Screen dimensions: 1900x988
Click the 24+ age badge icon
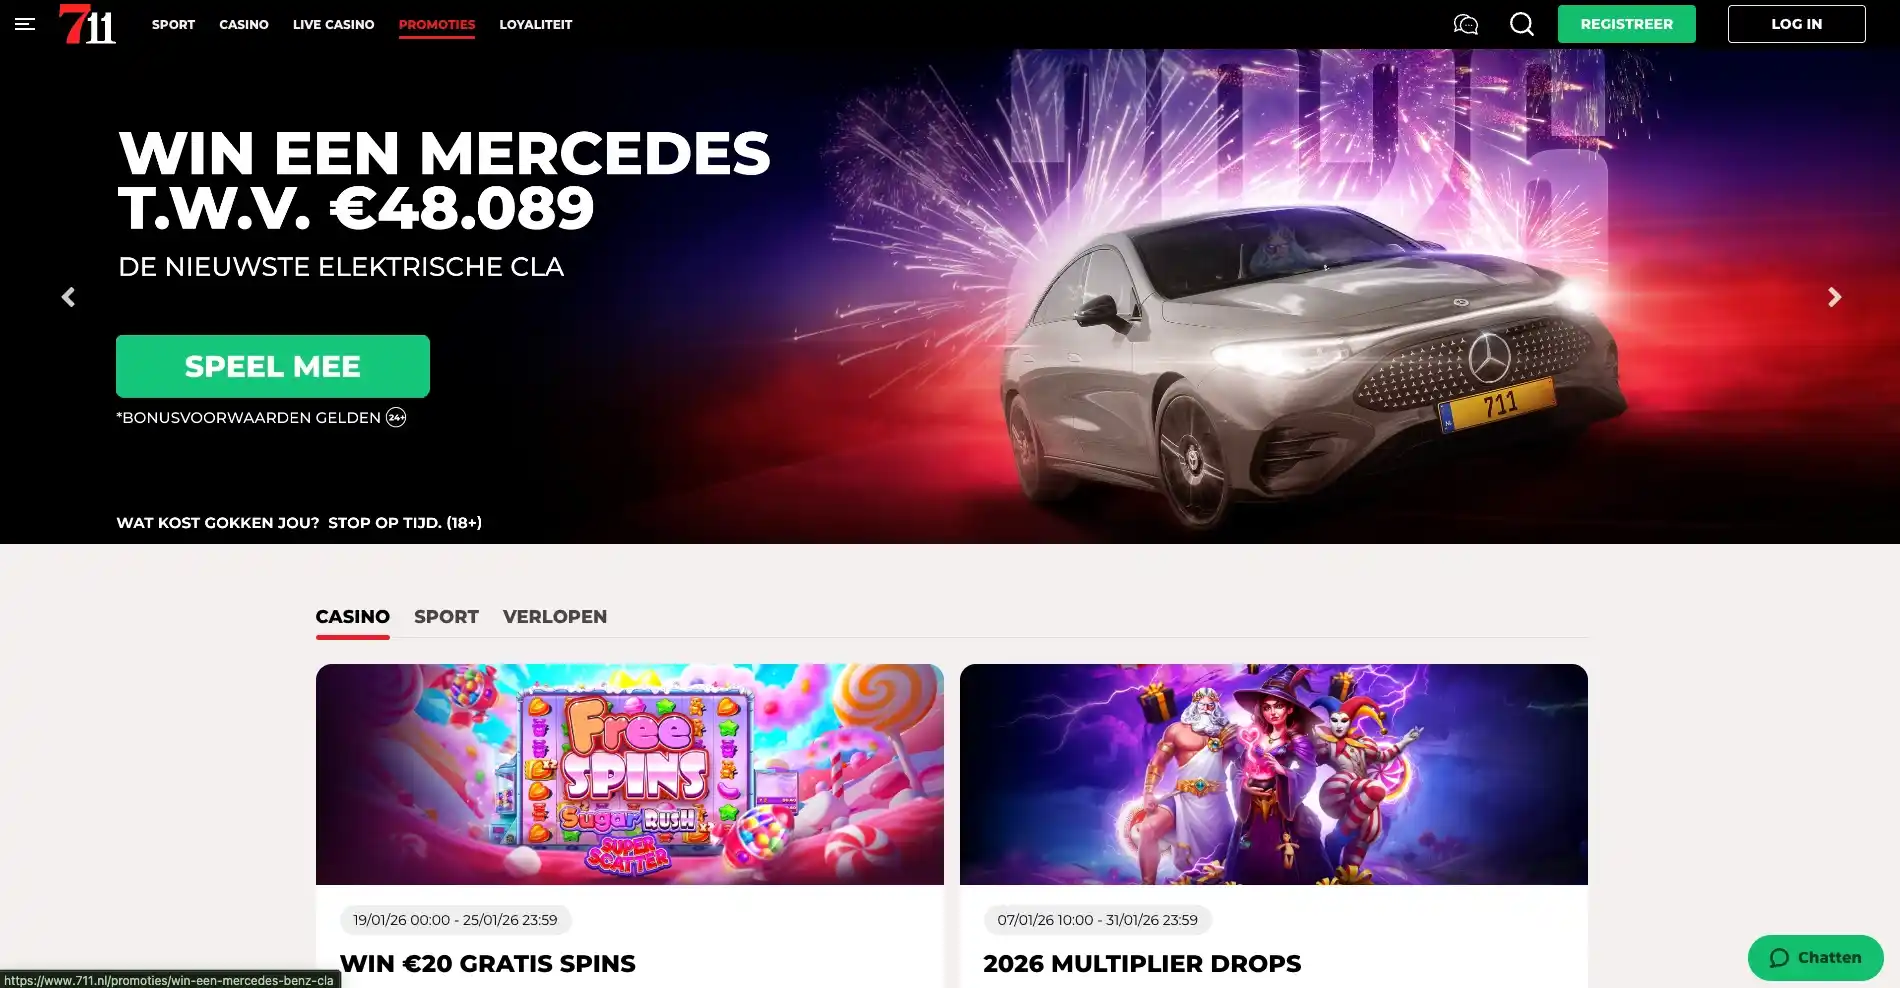tap(396, 418)
